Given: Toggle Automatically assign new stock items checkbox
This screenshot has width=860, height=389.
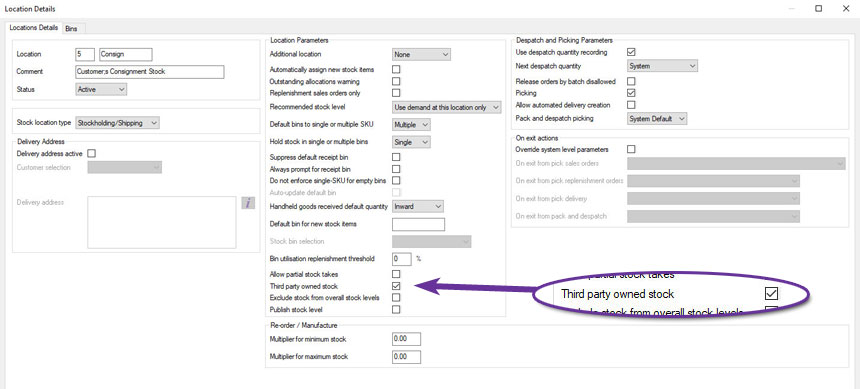Looking at the screenshot, I should click(x=396, y=69).
